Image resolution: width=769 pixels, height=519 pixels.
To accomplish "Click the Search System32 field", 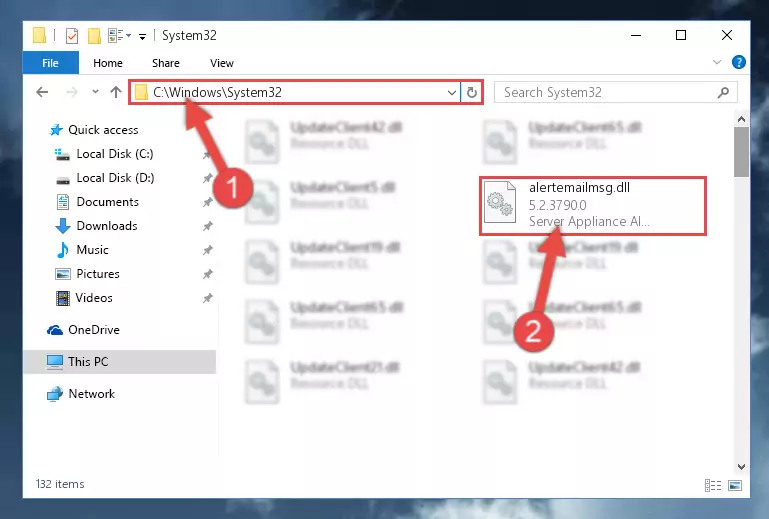I will point(615,92).
